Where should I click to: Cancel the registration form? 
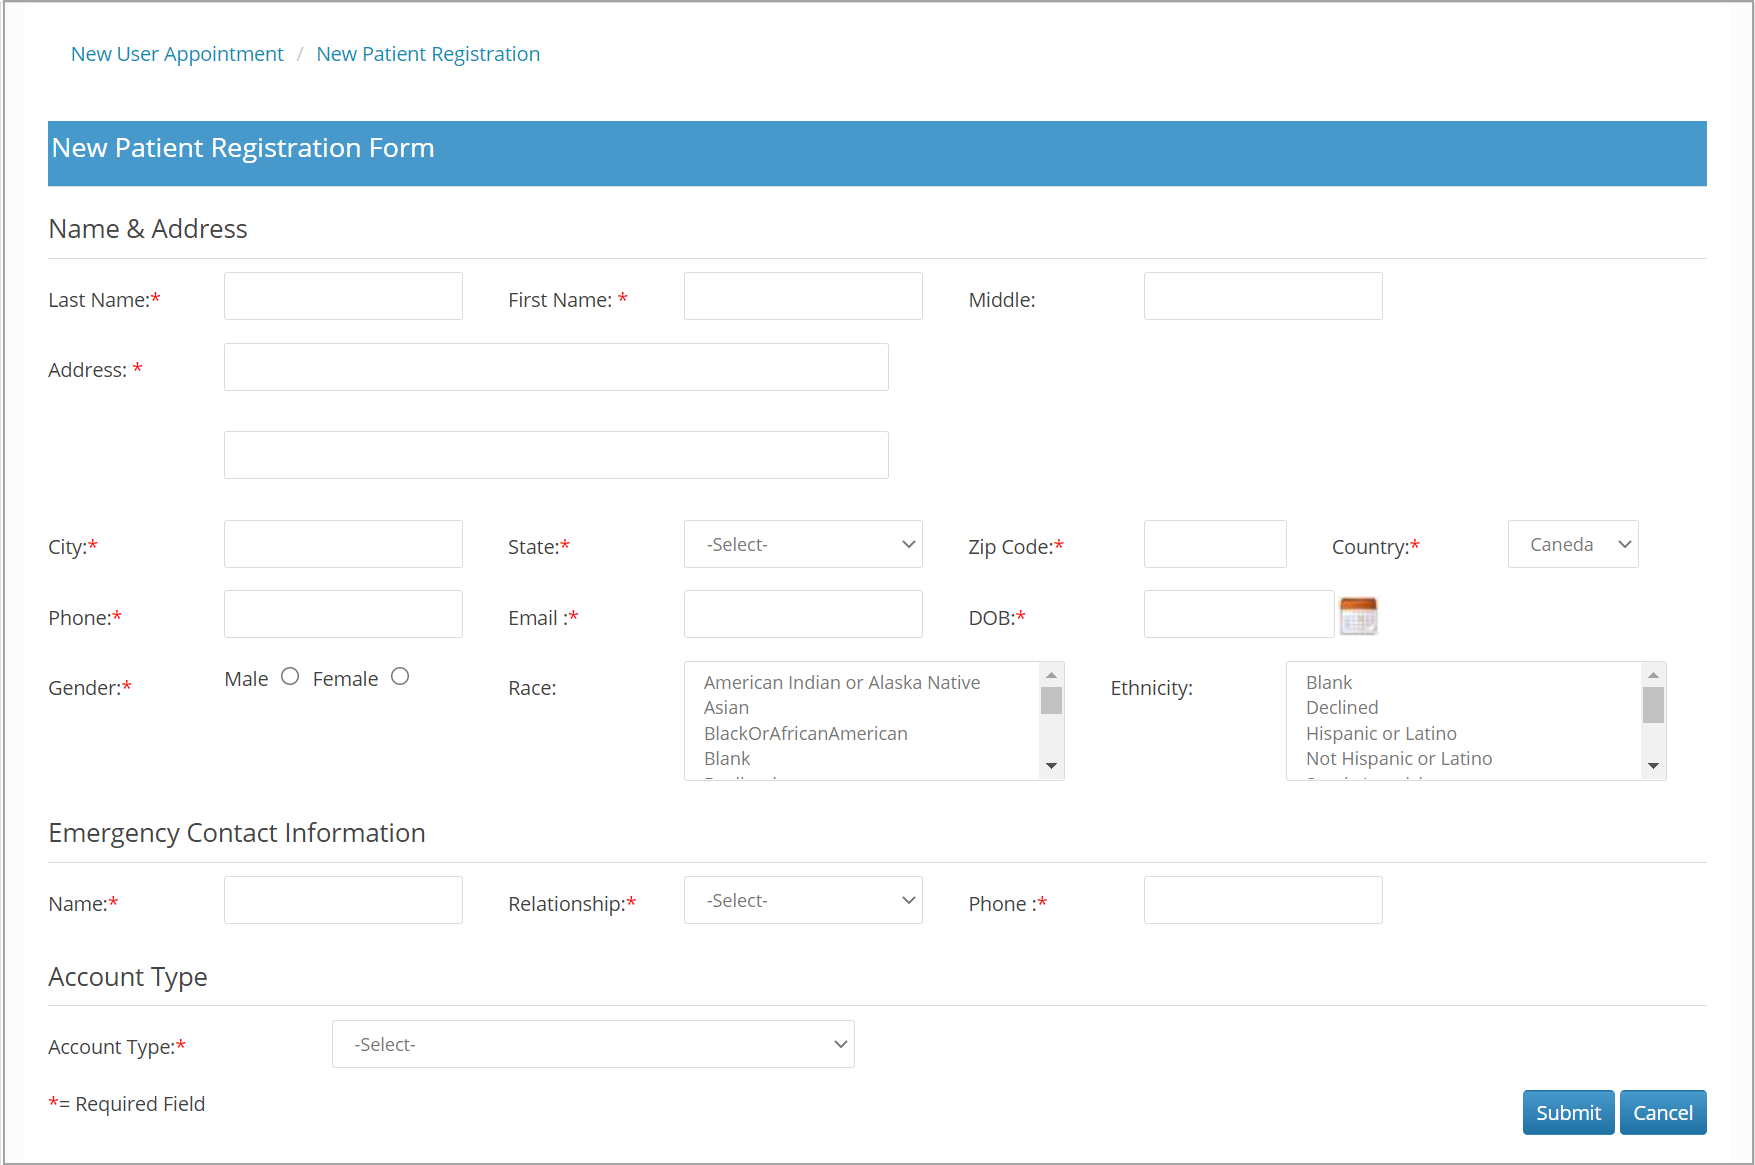click(x=1663, y=1112)
